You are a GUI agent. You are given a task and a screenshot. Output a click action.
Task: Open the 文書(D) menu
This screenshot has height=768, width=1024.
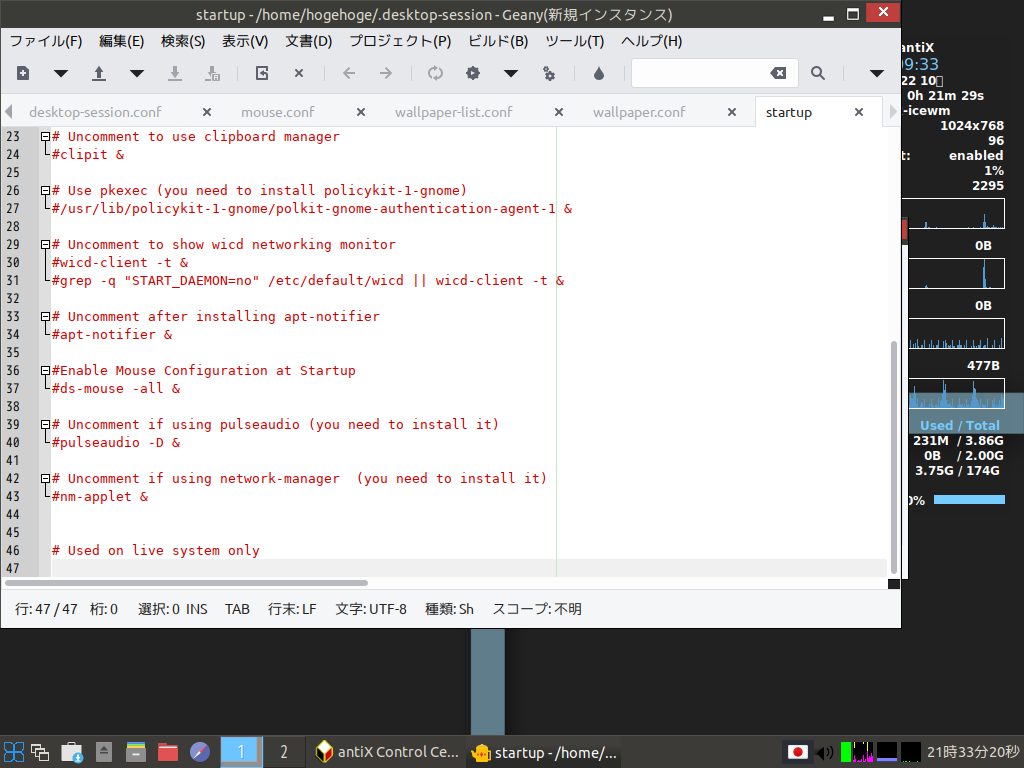pyautogui.click(x=309, y=41)
